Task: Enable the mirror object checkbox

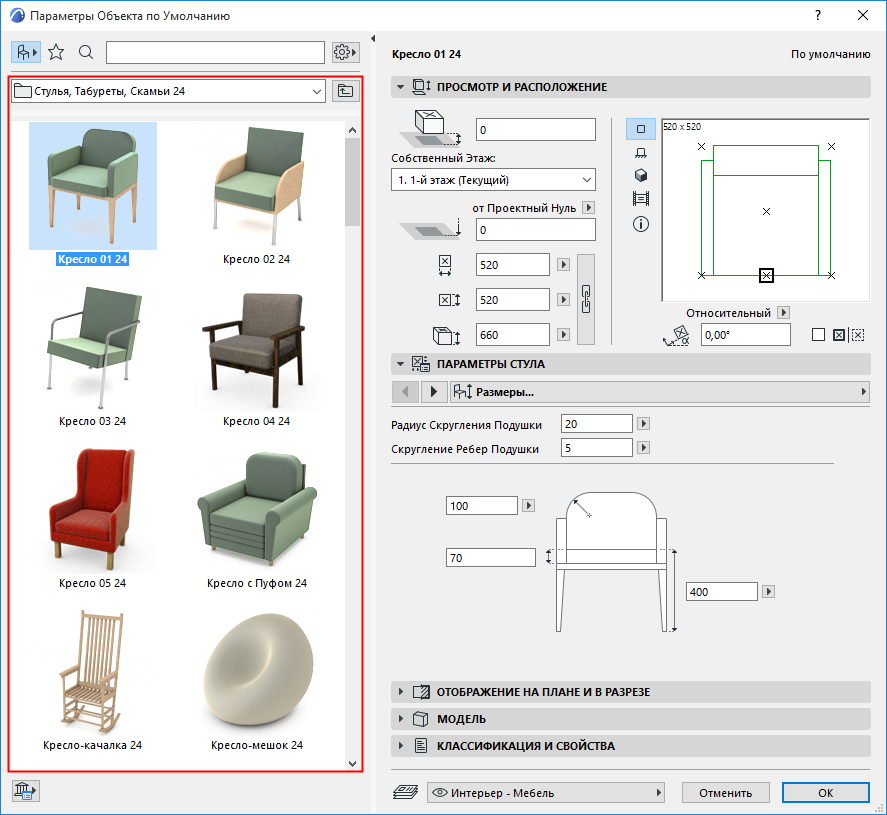Action: point(818,335)
